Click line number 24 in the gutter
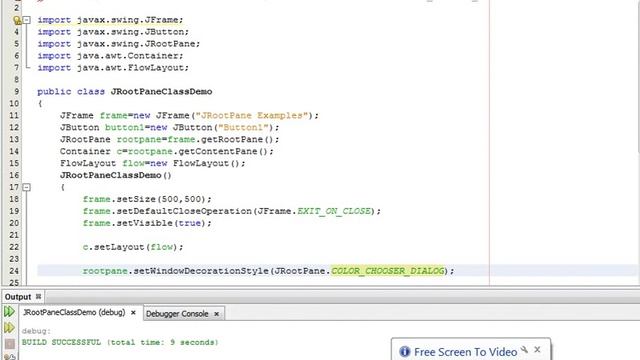The image size is (640, 360). coord(14,271)
